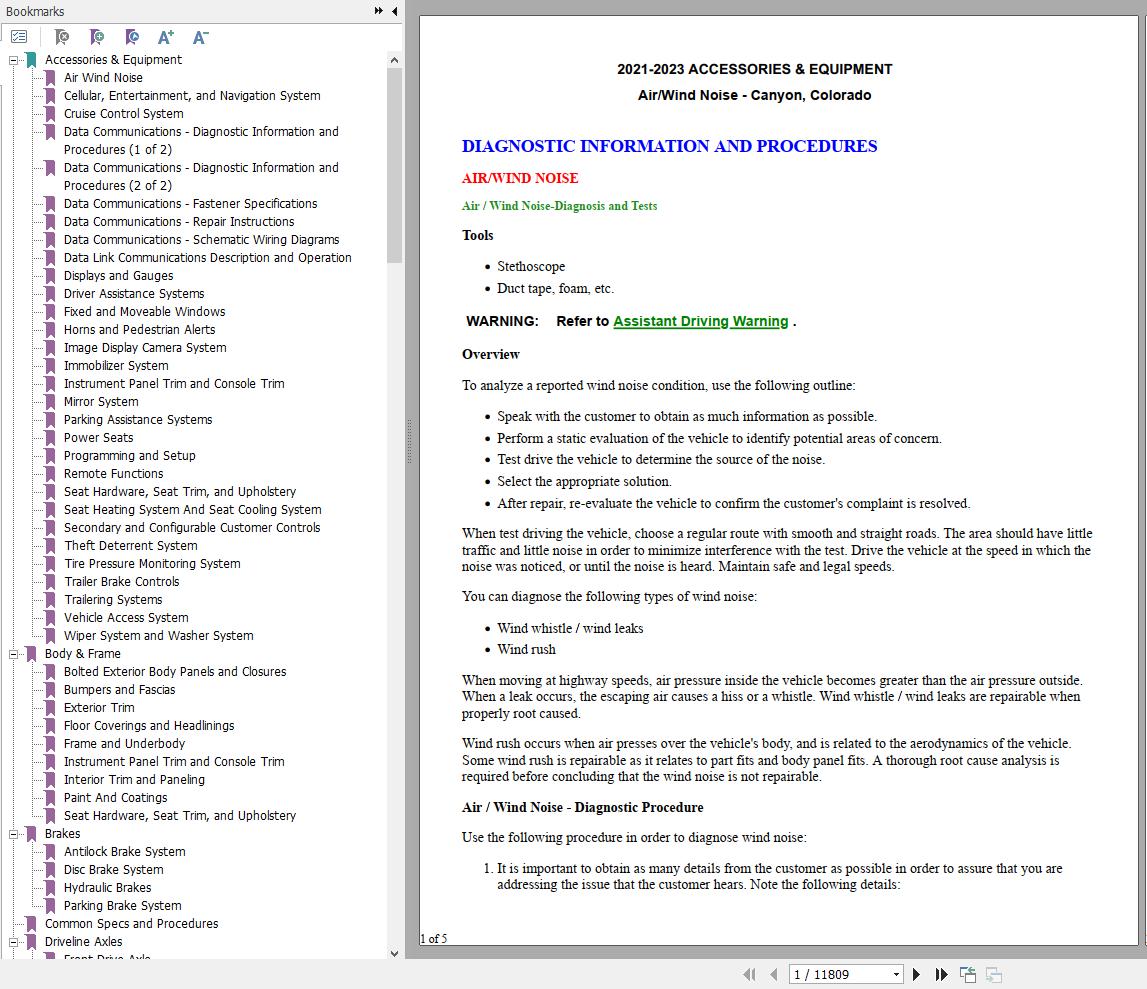The height and width of the screenshot is (989, 1147).
Task: Click the bookmark icon beside Common Specs and Procedures
Action: click(31, 924)
